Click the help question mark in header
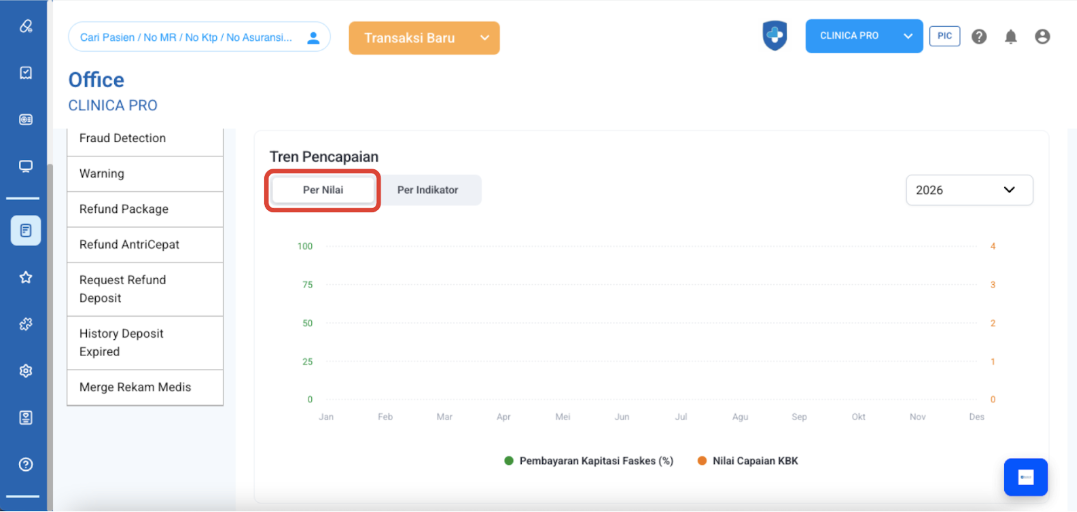Image resolution: width=1077 pixels, height=512 pixels. (979, 37)
